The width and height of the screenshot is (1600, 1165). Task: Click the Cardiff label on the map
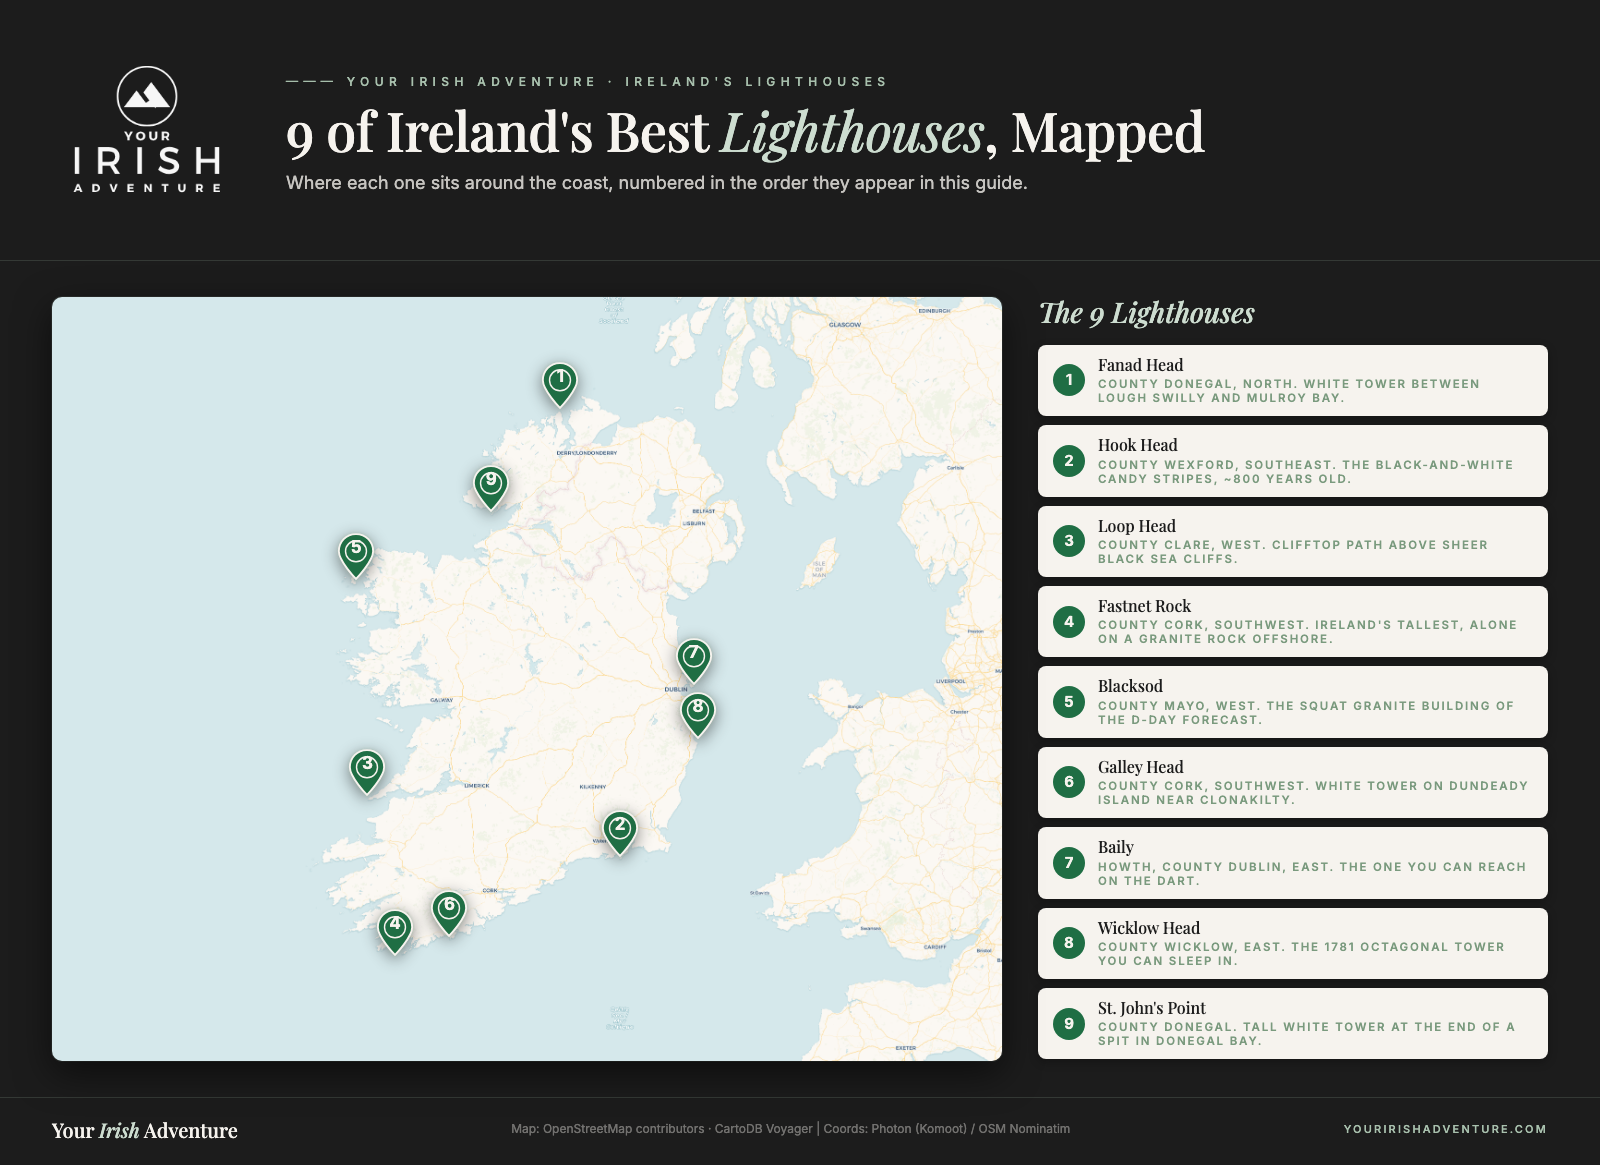click(935, 947)
